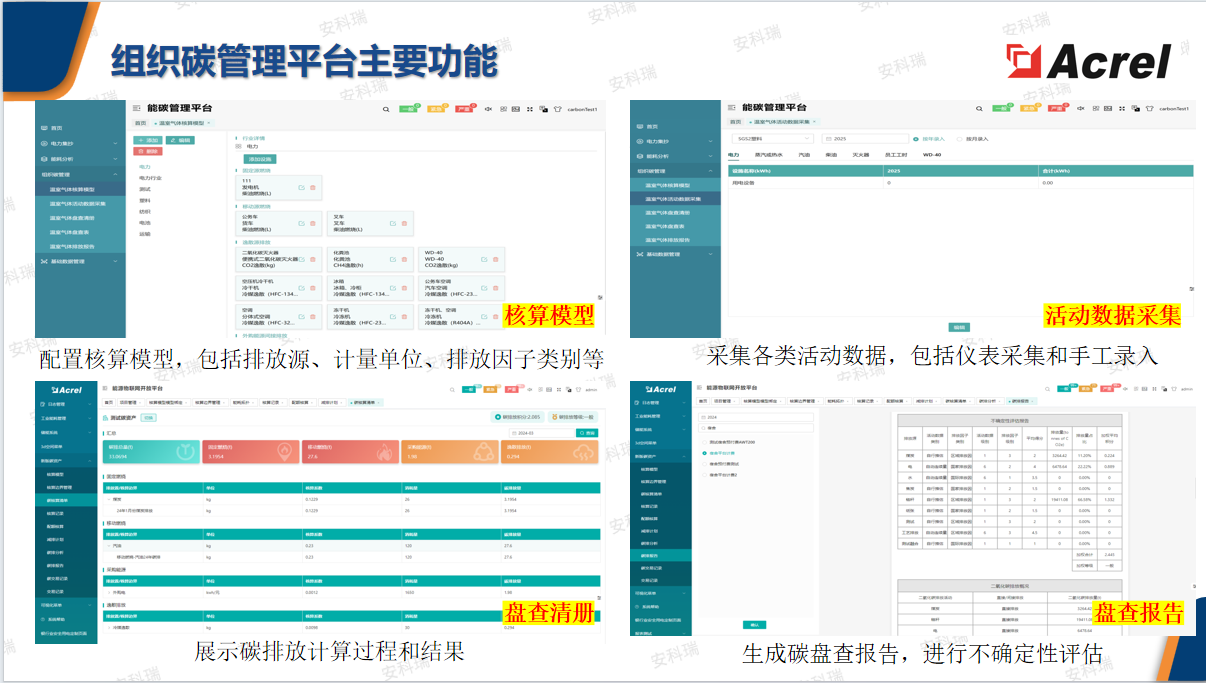
Task: Click the 编辑 button next to 添加 in 核算模型 panel
Action: tap(180, 140)
